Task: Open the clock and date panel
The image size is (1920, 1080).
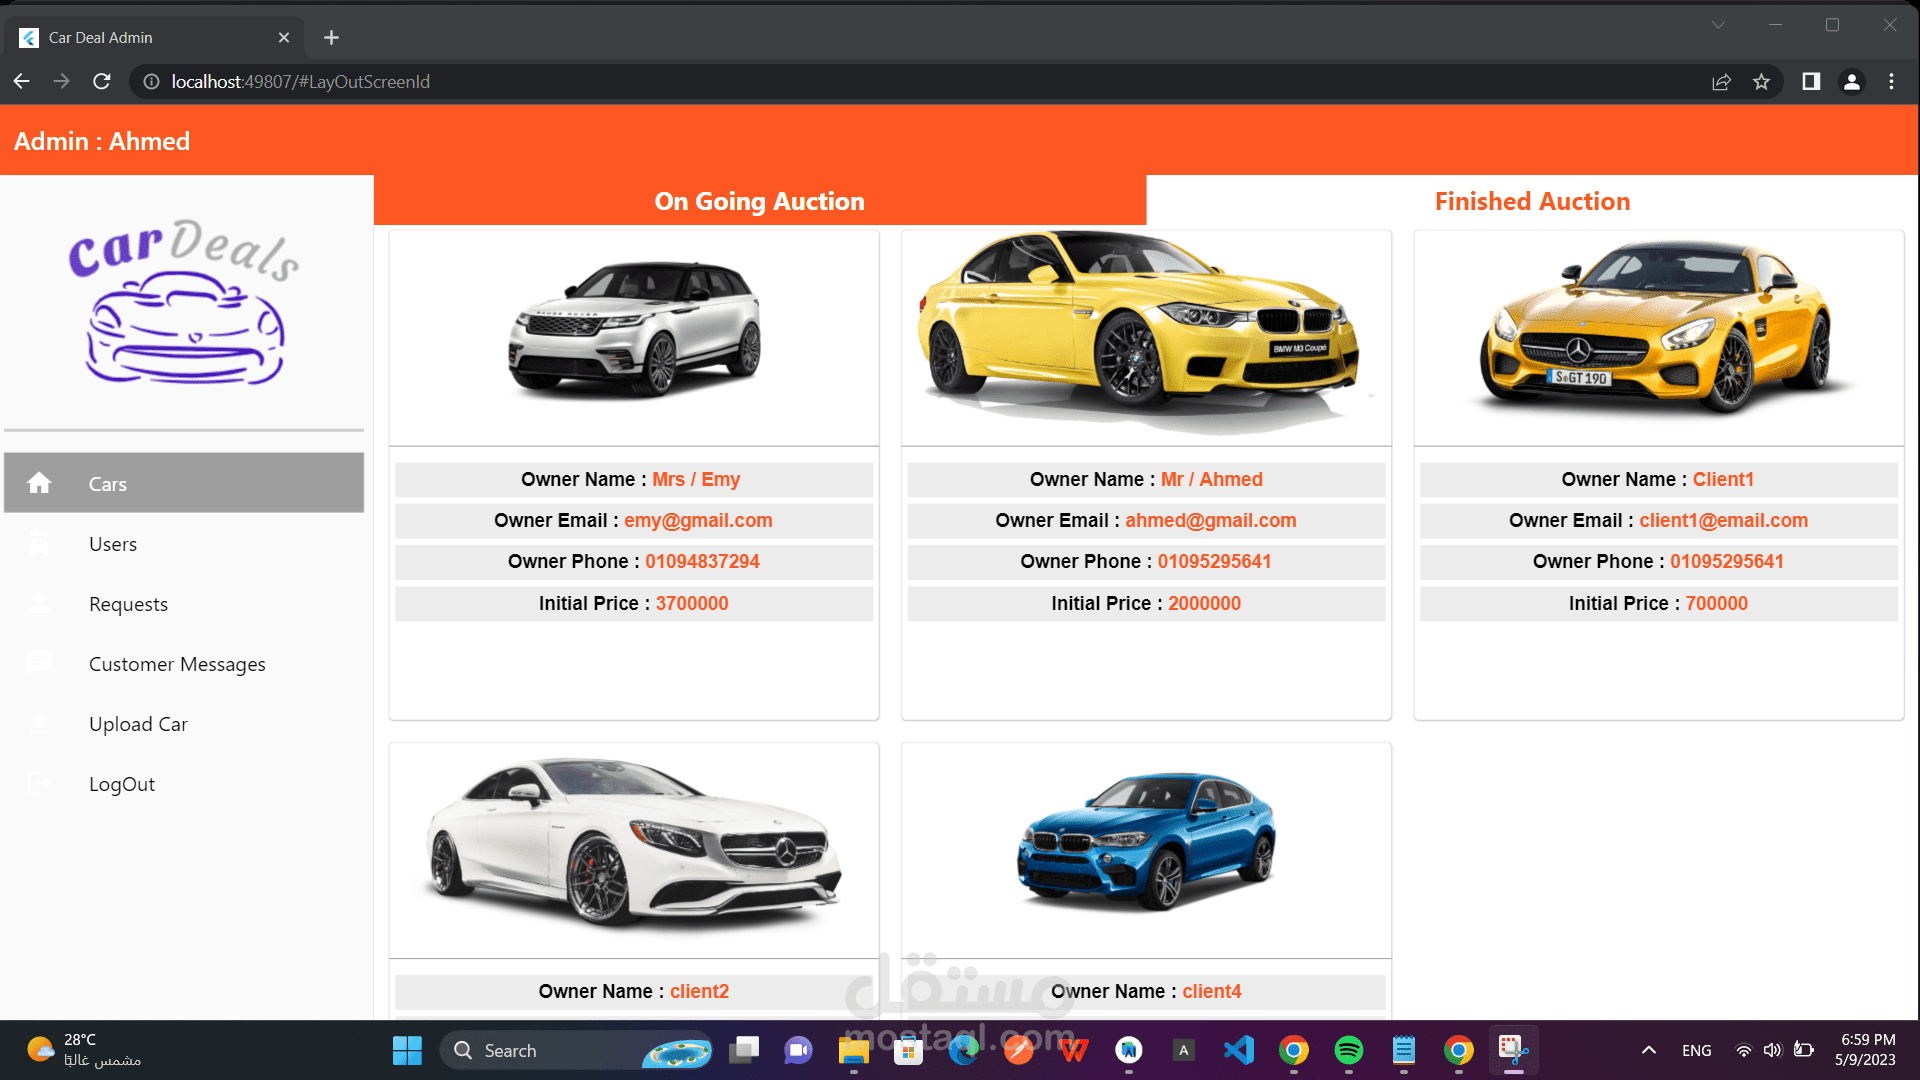Action: pos(1867,1050)
